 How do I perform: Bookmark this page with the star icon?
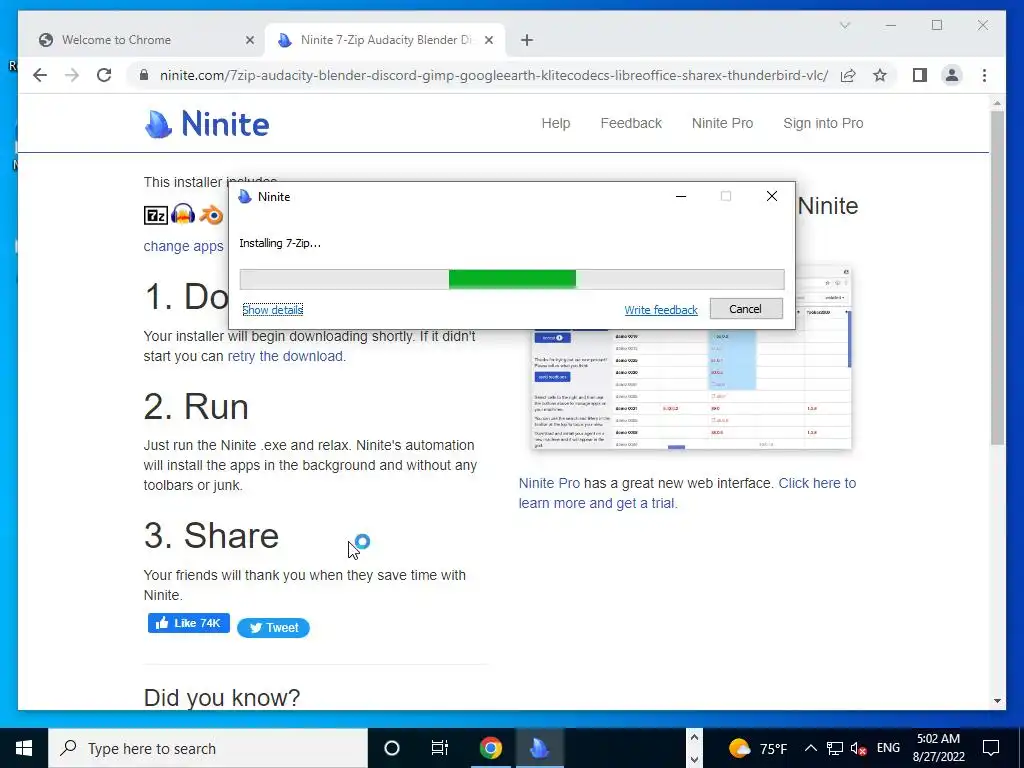pos(880,75)
